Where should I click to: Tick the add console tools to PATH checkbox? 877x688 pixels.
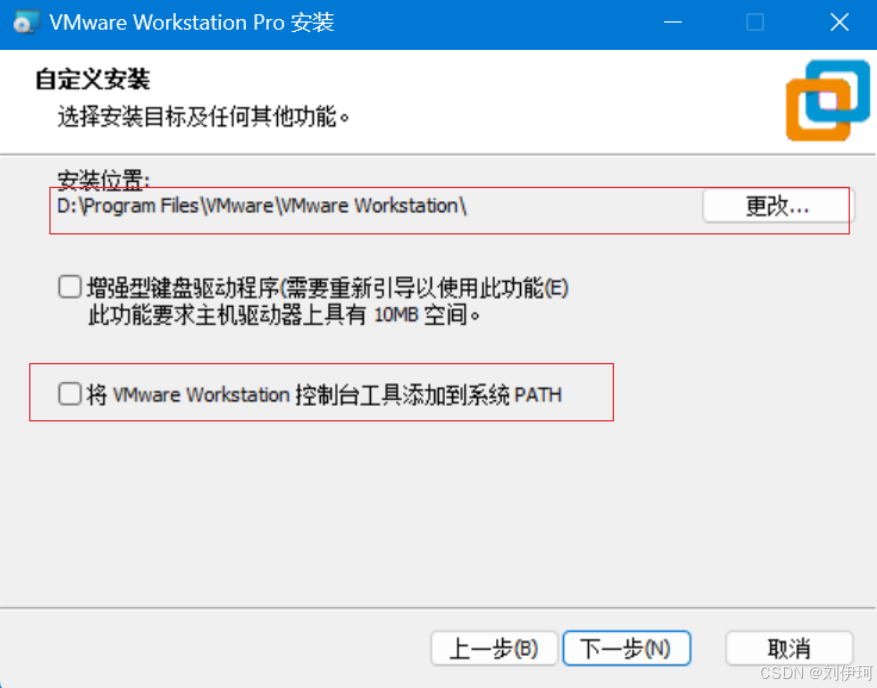tap(70, 394)
